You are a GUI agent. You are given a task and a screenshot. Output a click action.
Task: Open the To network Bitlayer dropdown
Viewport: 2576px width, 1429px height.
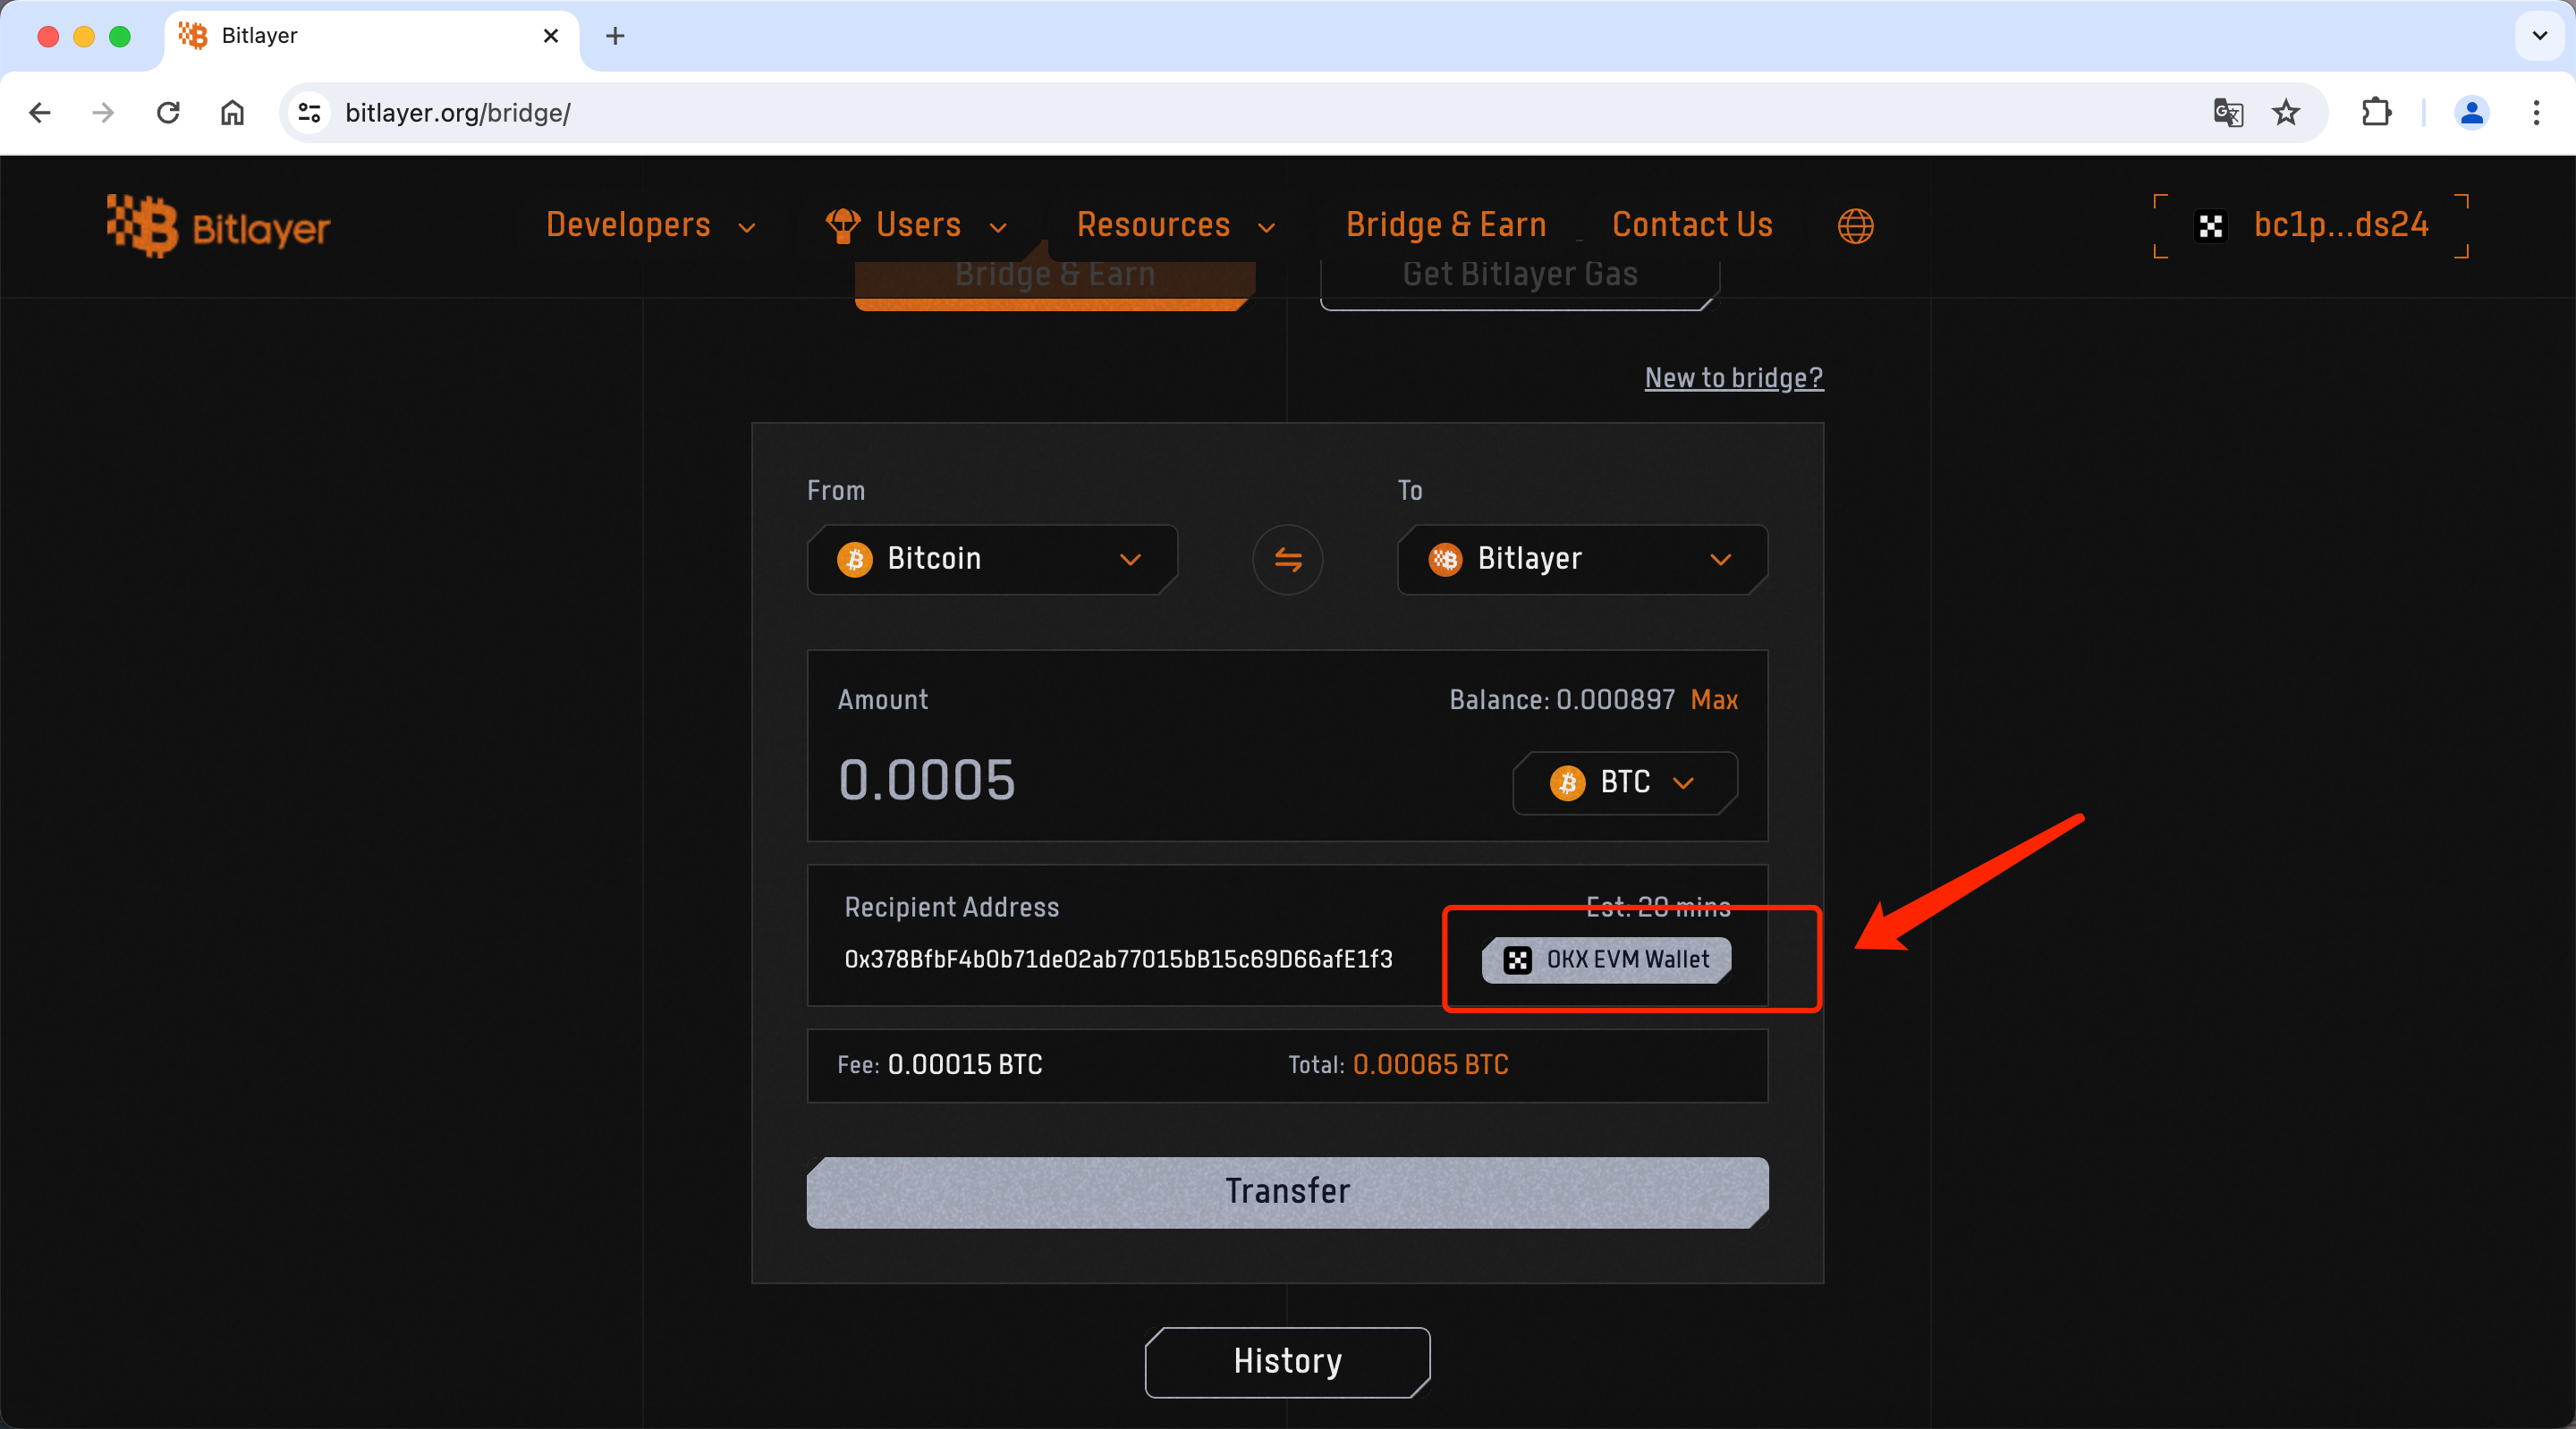(1581, 559)
